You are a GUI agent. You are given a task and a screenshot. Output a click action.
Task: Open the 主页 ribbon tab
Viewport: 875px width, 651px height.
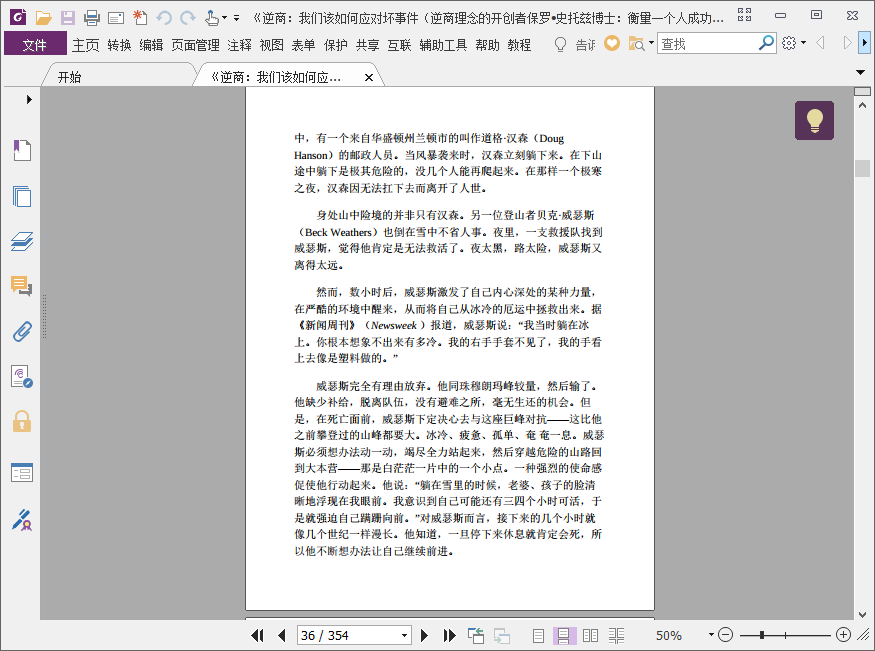coord(85,45)
